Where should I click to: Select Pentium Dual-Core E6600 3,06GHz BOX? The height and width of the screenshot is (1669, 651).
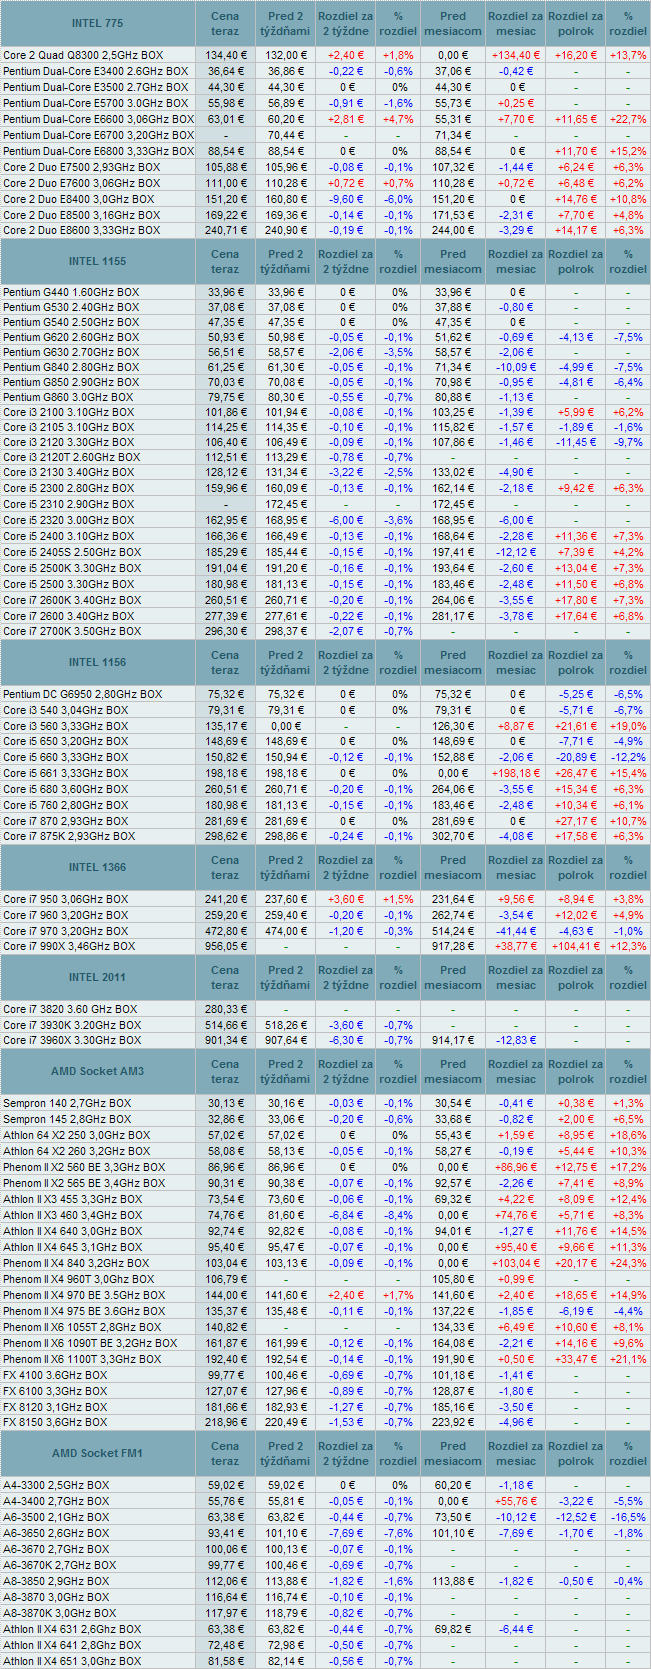(97, 119)
